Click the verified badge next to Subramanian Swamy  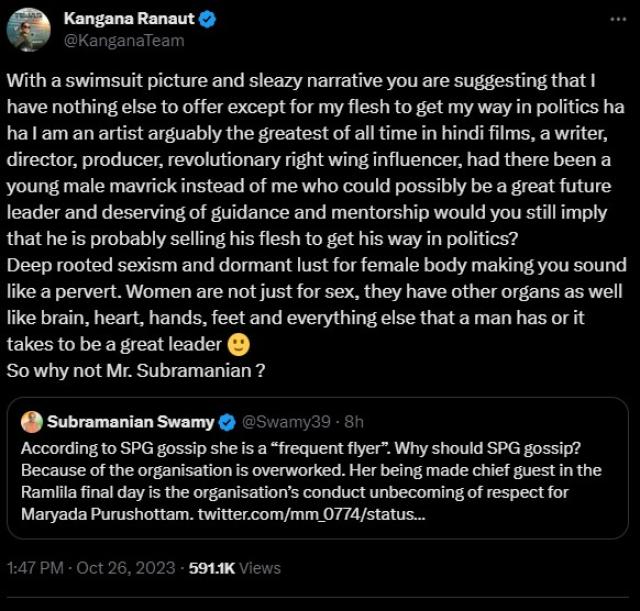point(227,421)
